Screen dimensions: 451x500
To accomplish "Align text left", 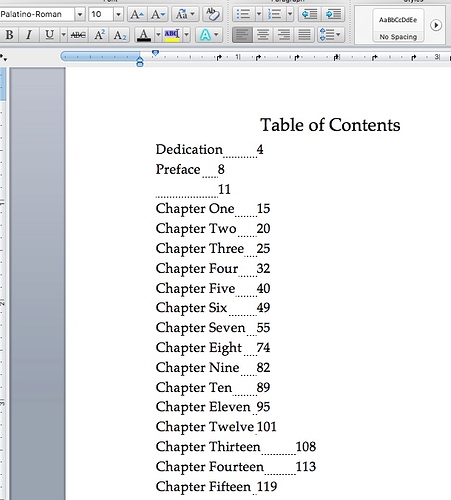I will click(x=242, y=35).
